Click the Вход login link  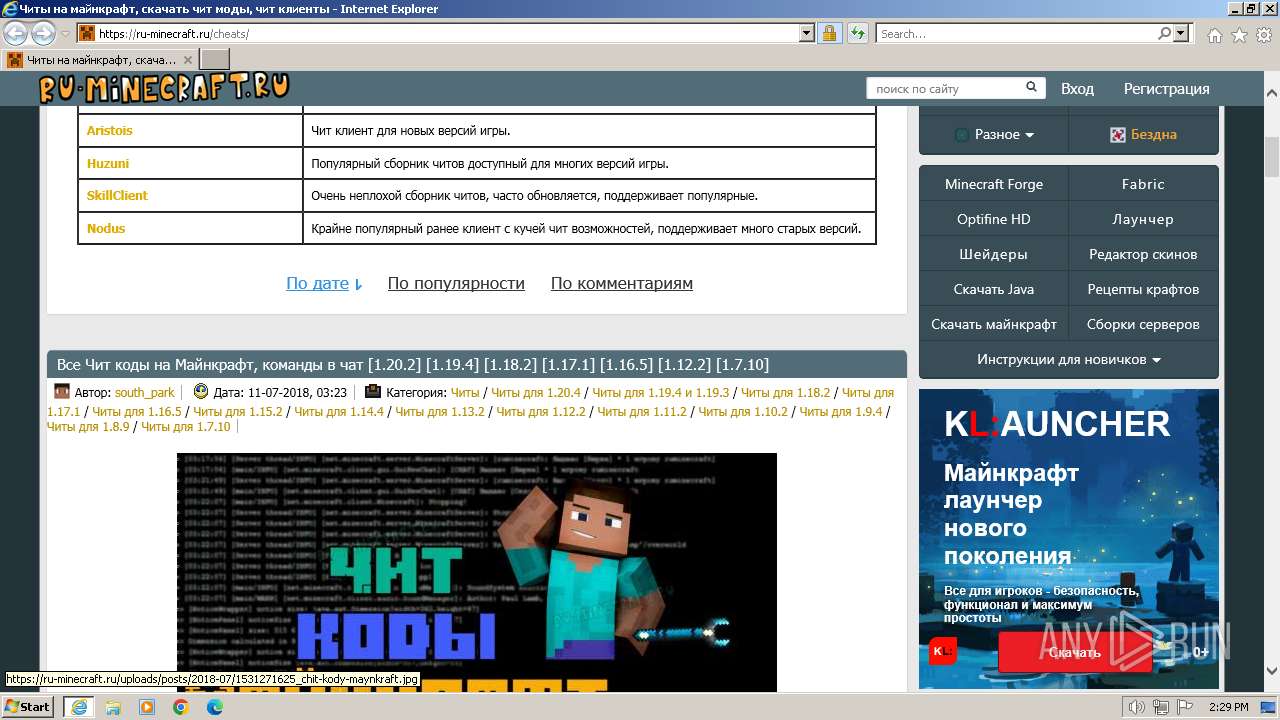1077,88
